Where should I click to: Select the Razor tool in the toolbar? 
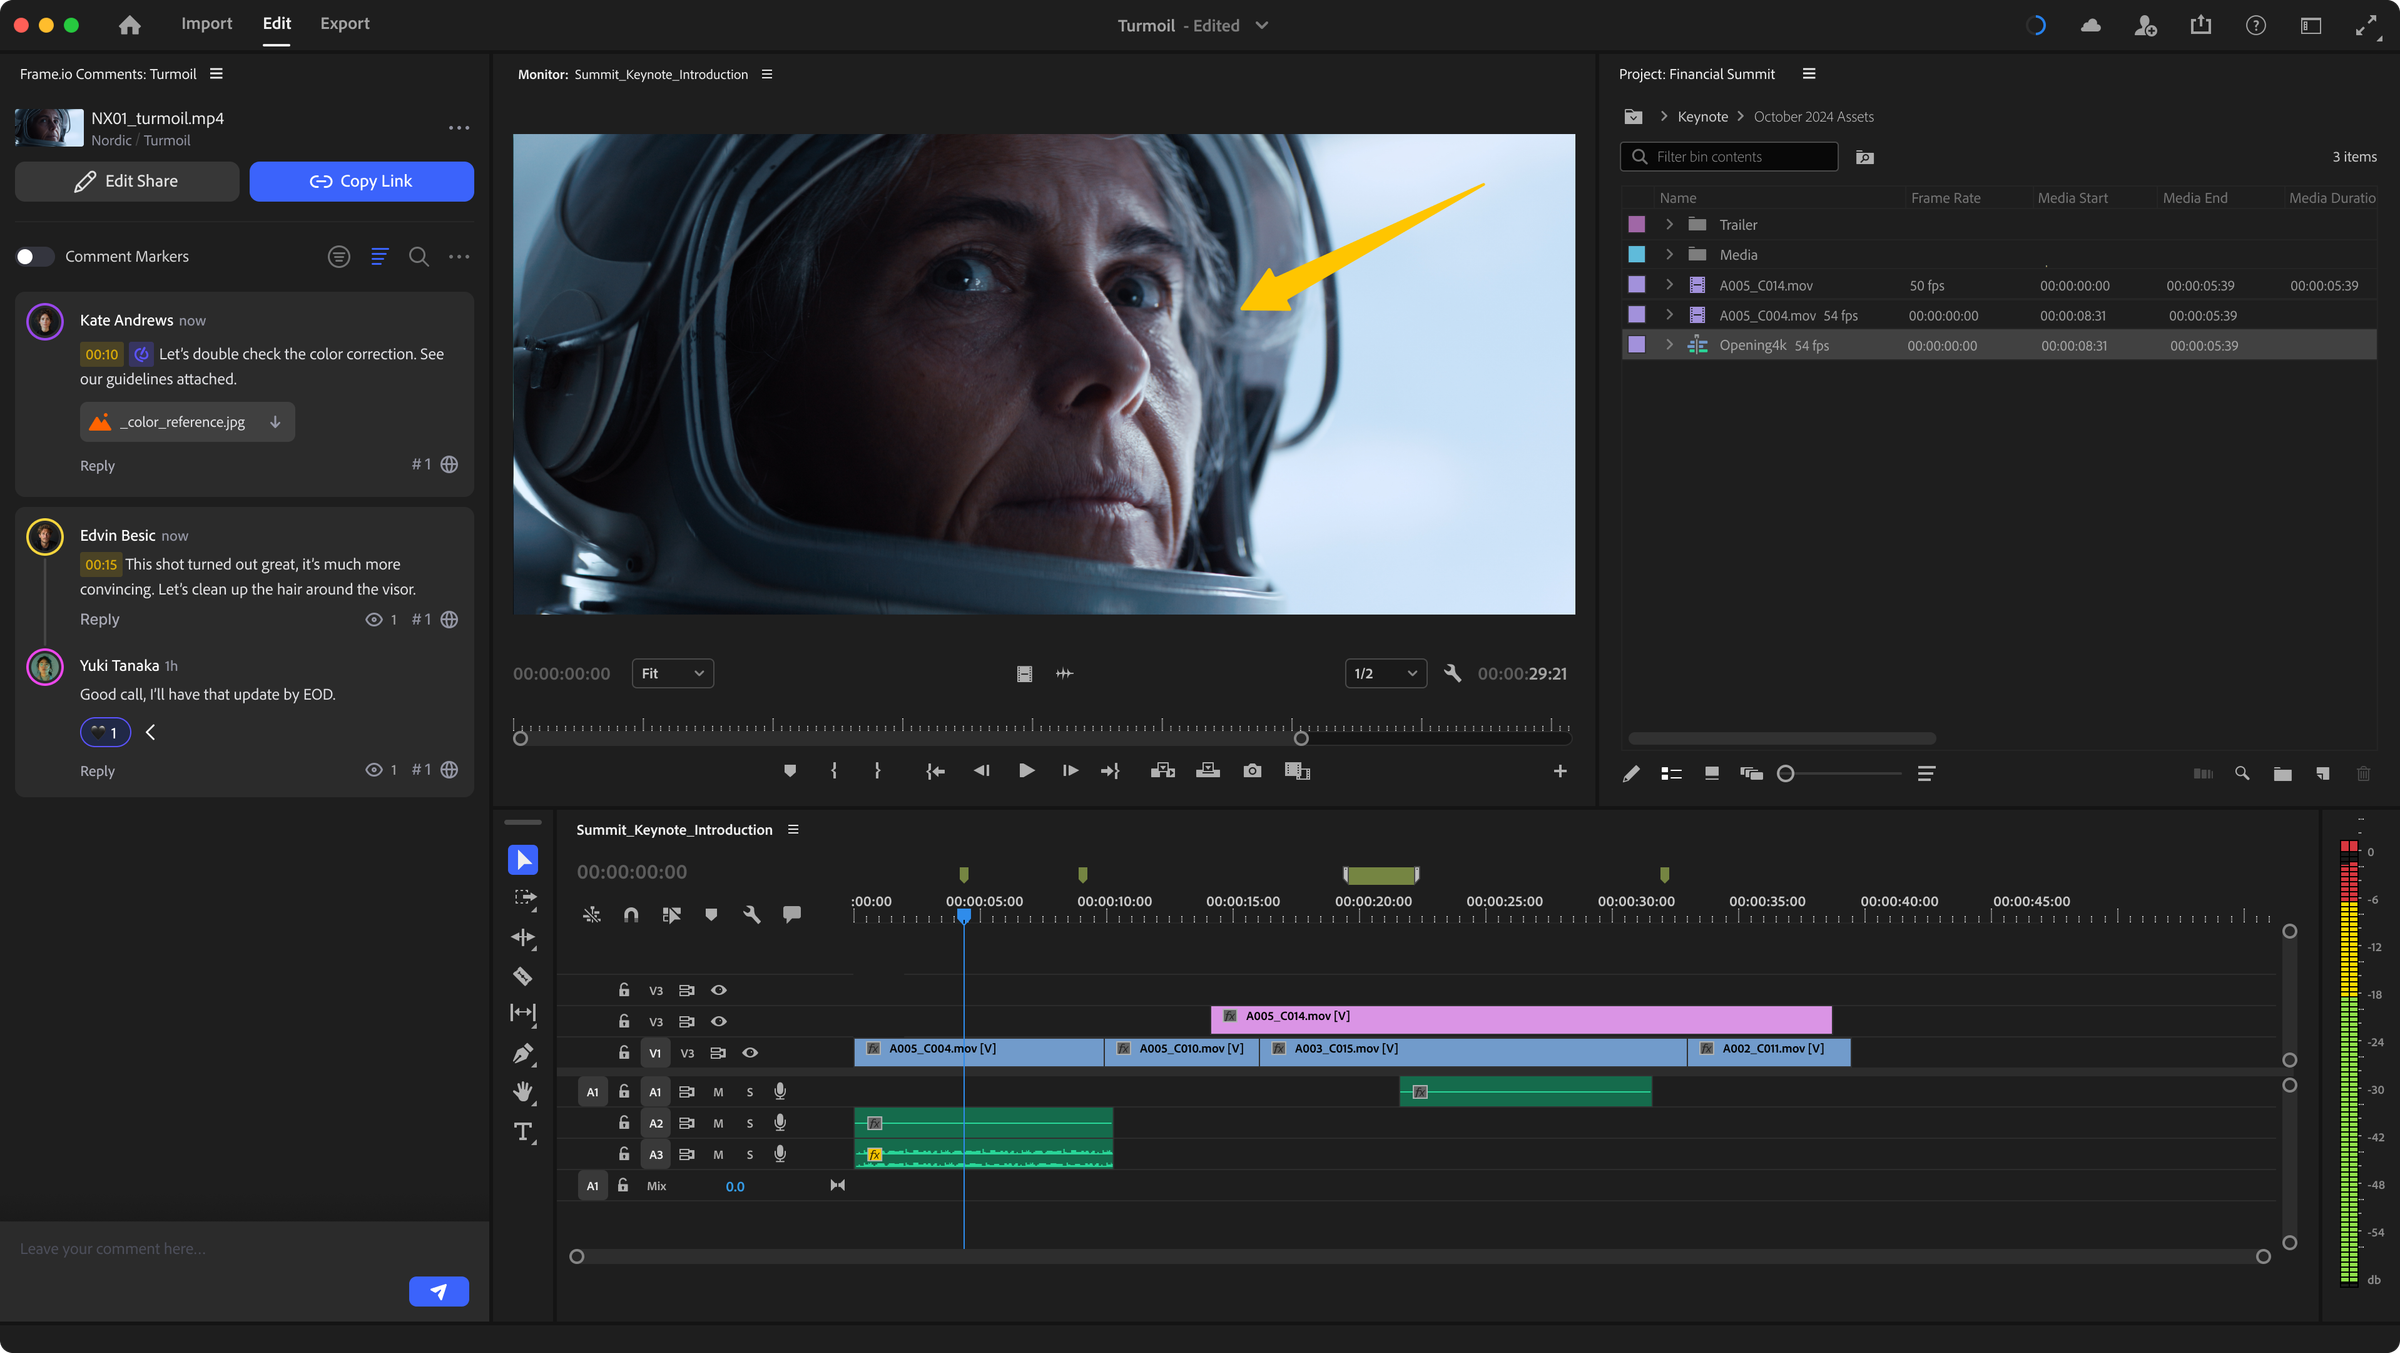522,976
